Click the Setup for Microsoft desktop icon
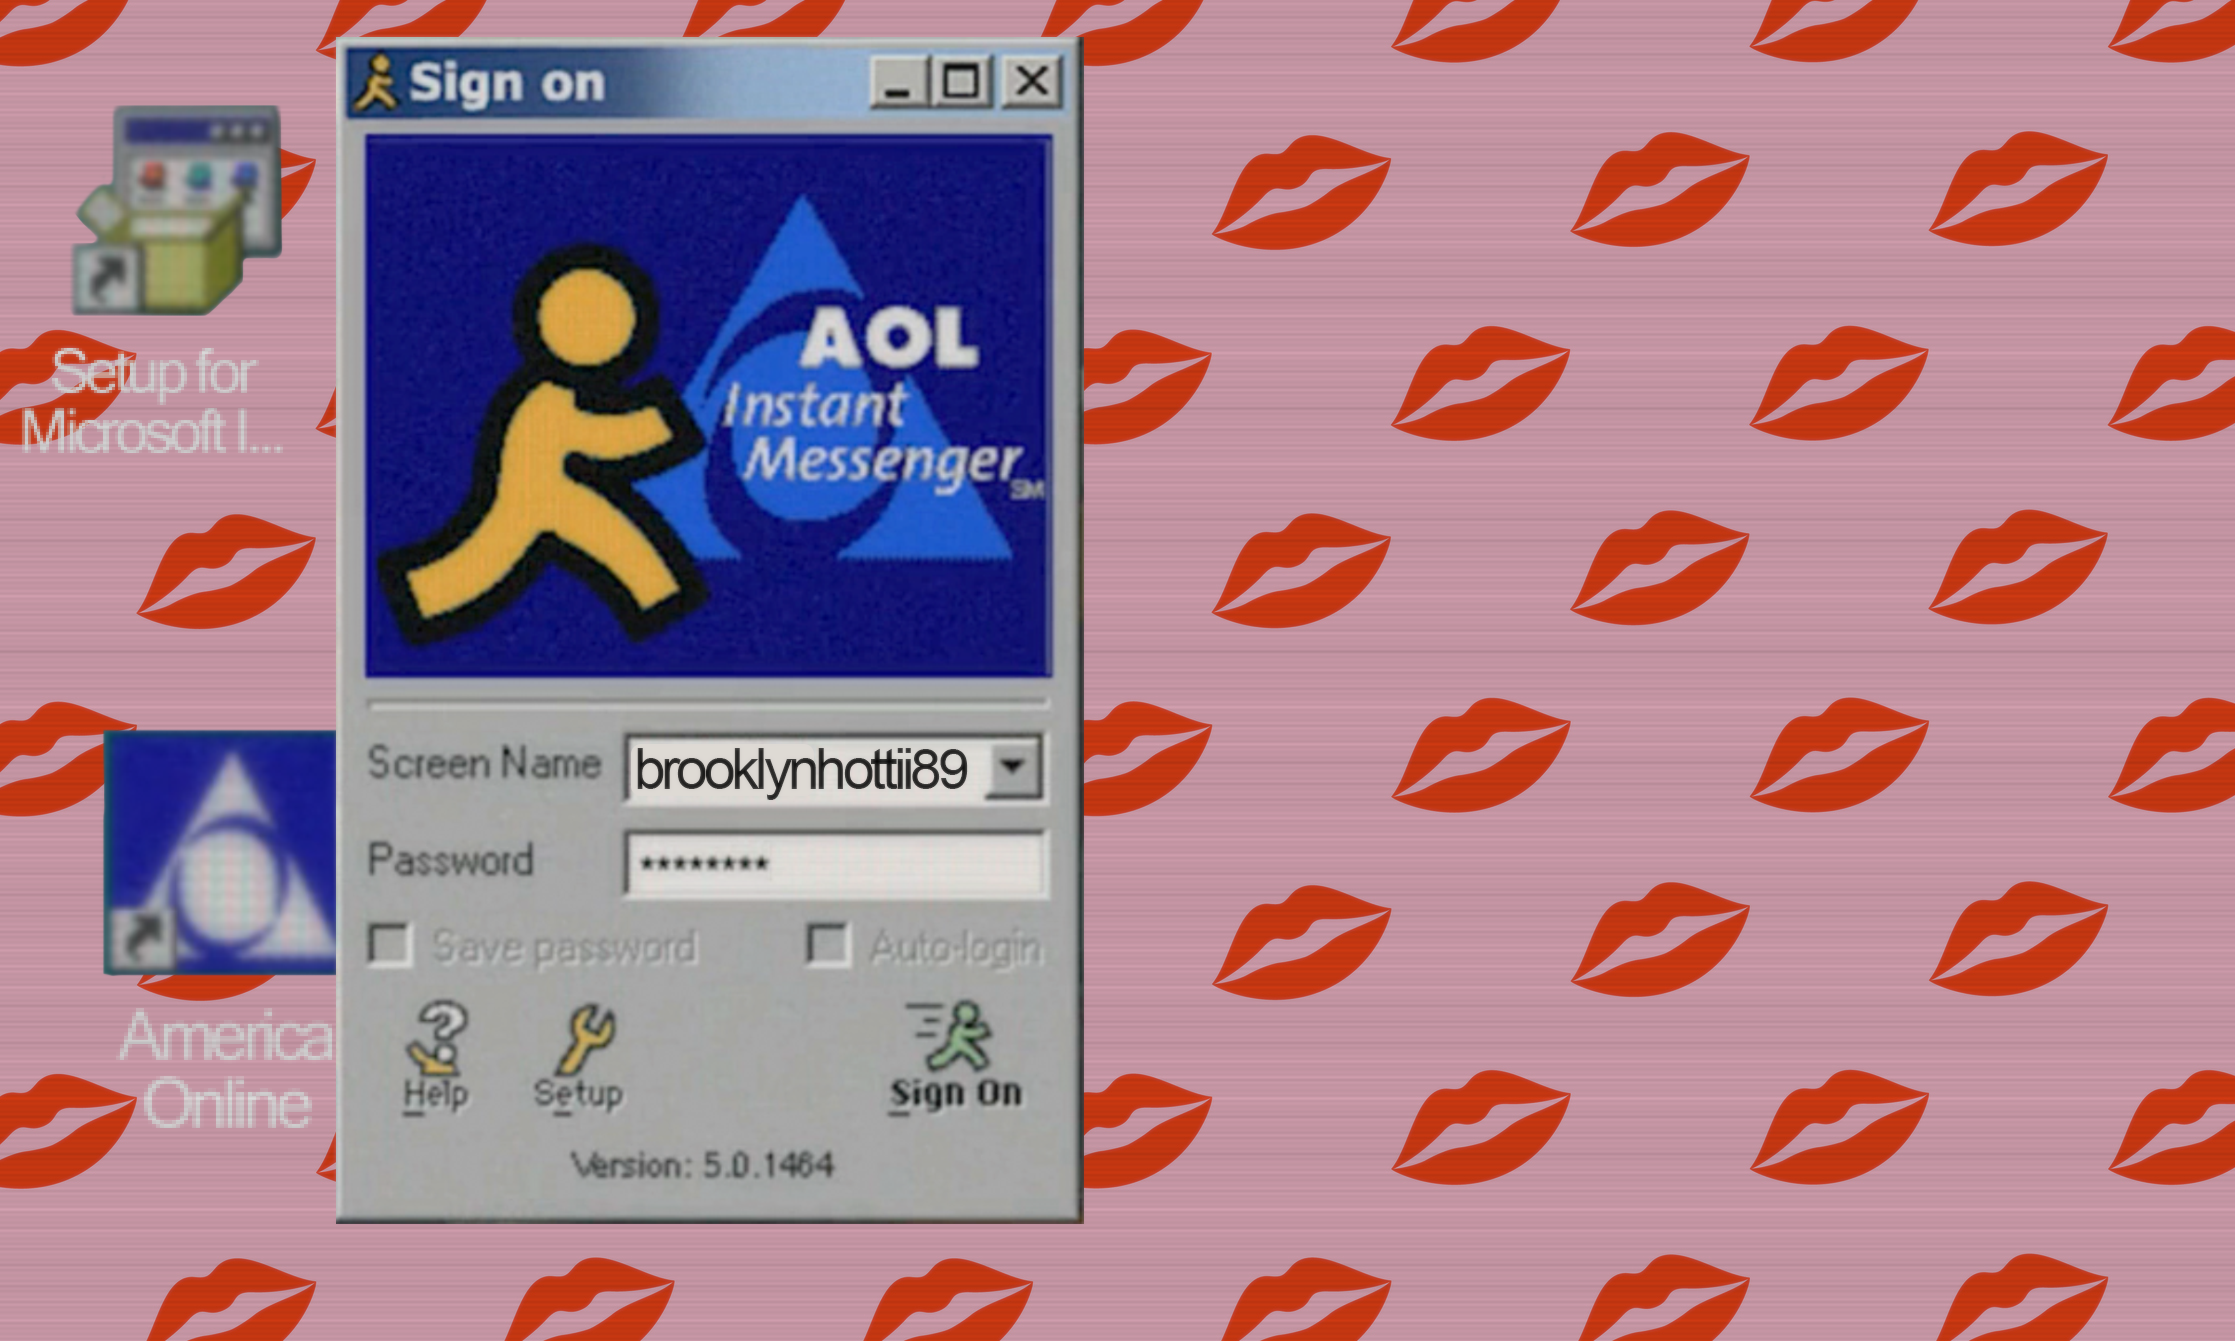This screenshot has width=2235, height=1341. 178,211
